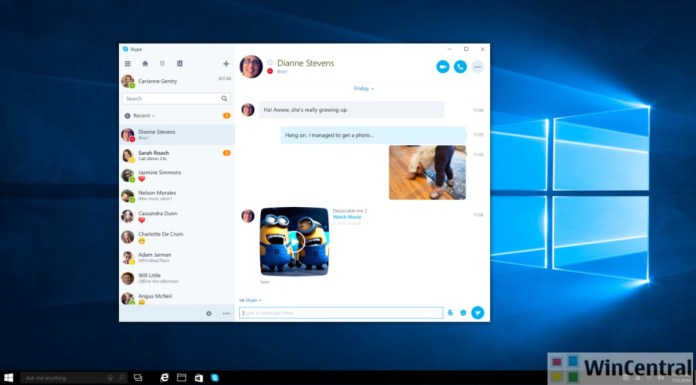Click the Dianne Stevens name in chat header
The height and width of the screenshot is (385, 696).
pyautogui.click(x=305, y=63)
